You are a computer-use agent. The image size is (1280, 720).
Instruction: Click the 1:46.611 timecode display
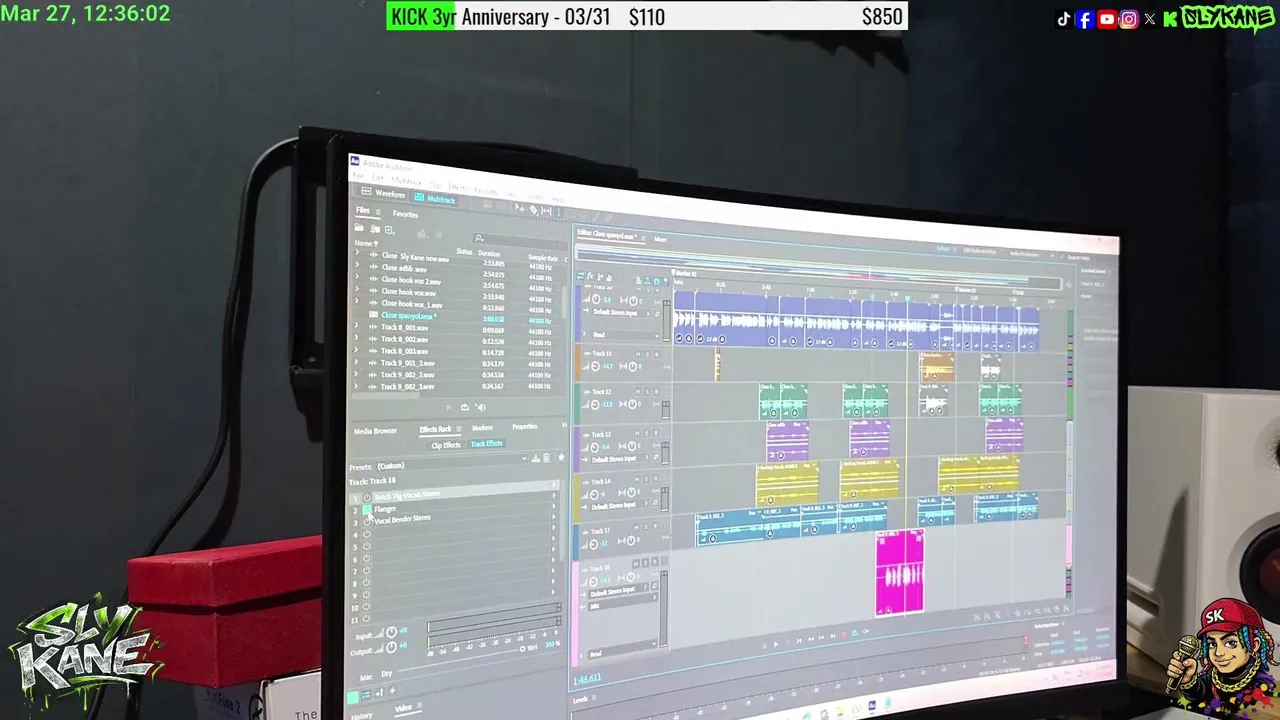[x=587, y=679]
